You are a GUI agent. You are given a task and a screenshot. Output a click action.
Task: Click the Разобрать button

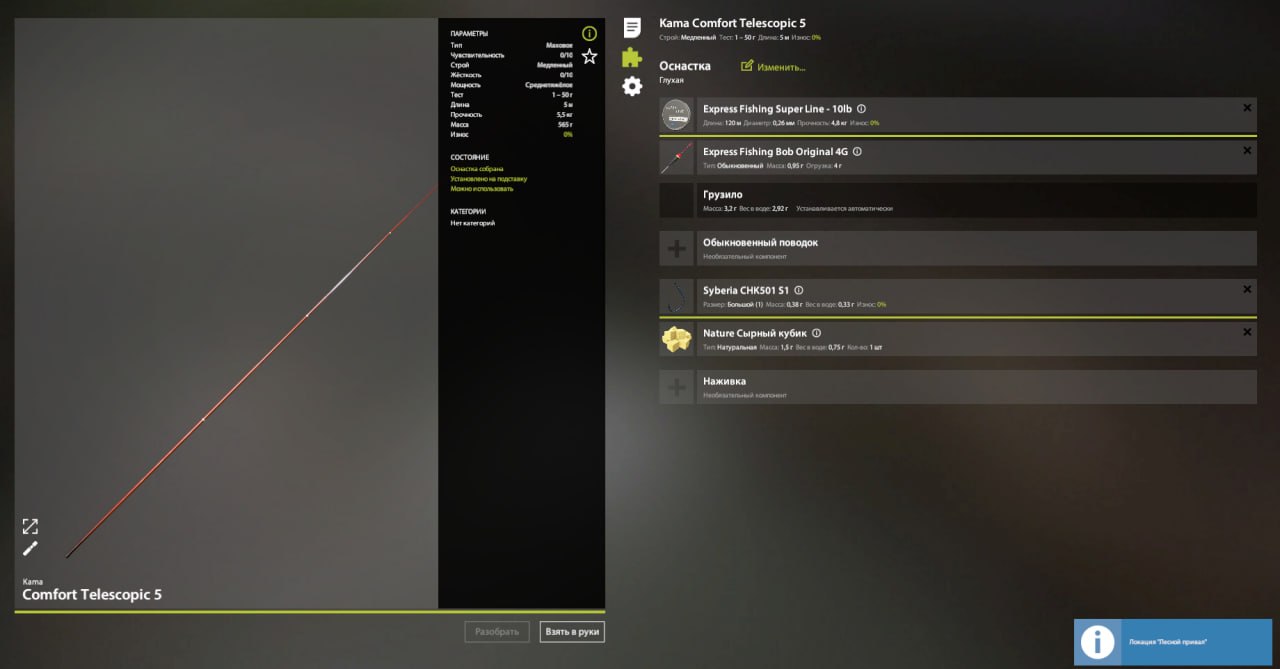[497, 632]
